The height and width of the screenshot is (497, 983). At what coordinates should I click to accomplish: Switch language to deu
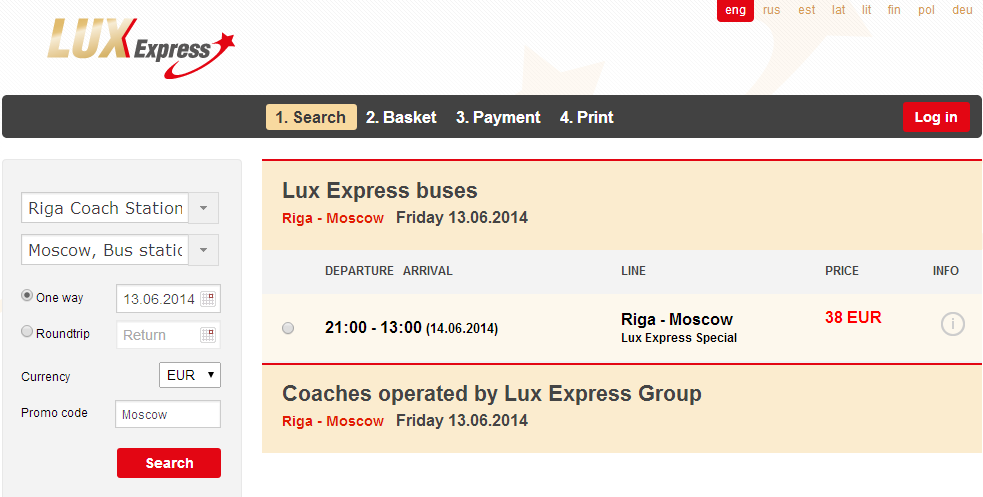[962, 10]
